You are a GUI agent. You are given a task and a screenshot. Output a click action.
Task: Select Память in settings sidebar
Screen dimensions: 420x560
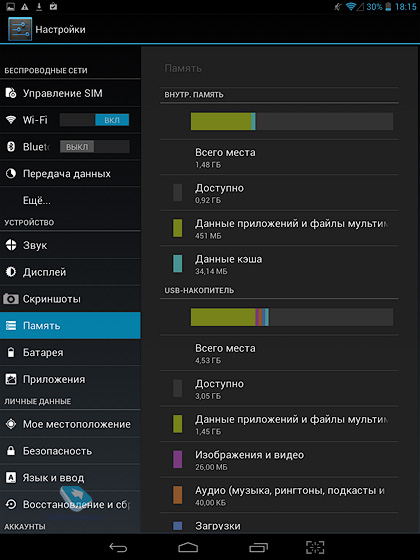tap(70, 325)
